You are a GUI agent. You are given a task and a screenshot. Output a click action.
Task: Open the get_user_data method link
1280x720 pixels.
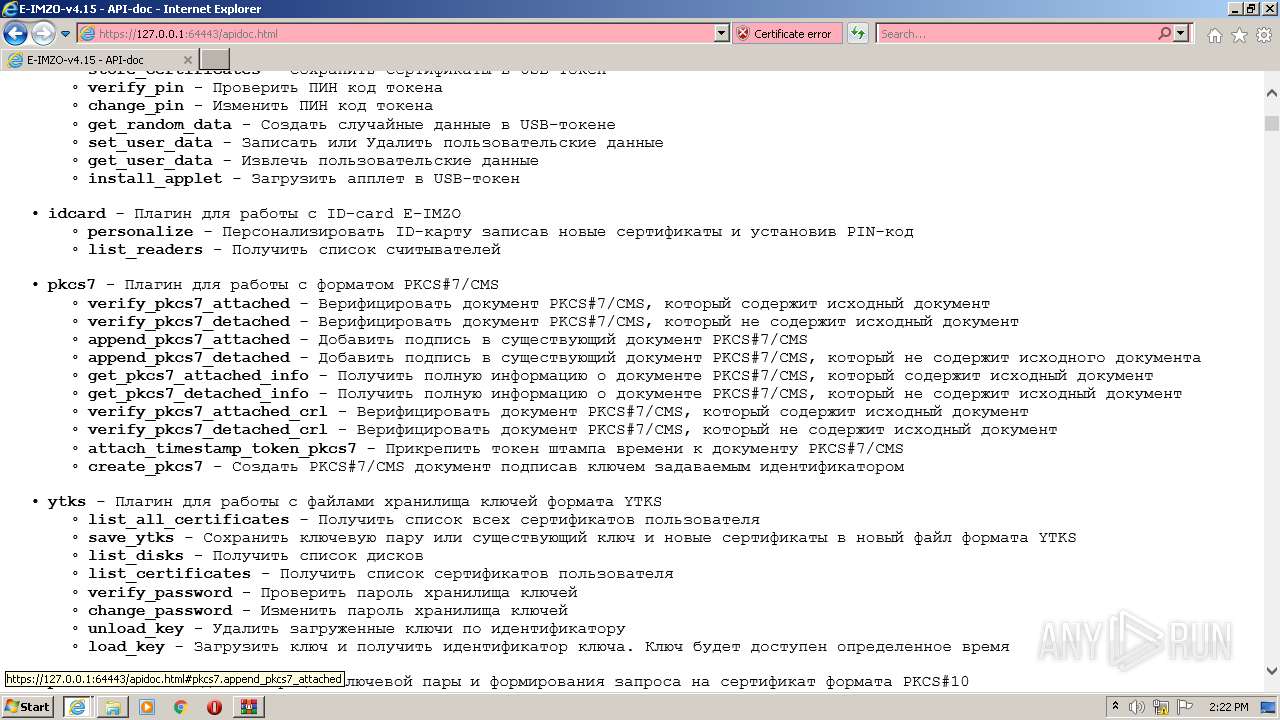pos(150,161)
